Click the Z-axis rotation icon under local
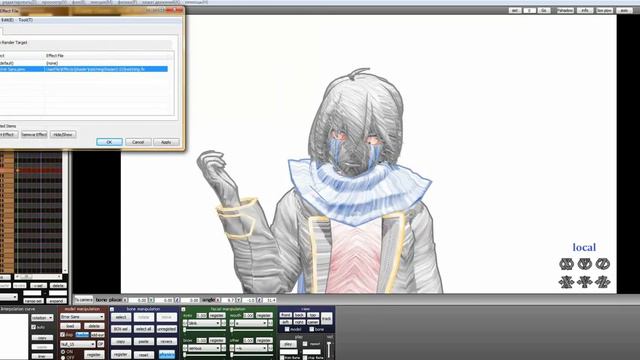 [602, 264]
